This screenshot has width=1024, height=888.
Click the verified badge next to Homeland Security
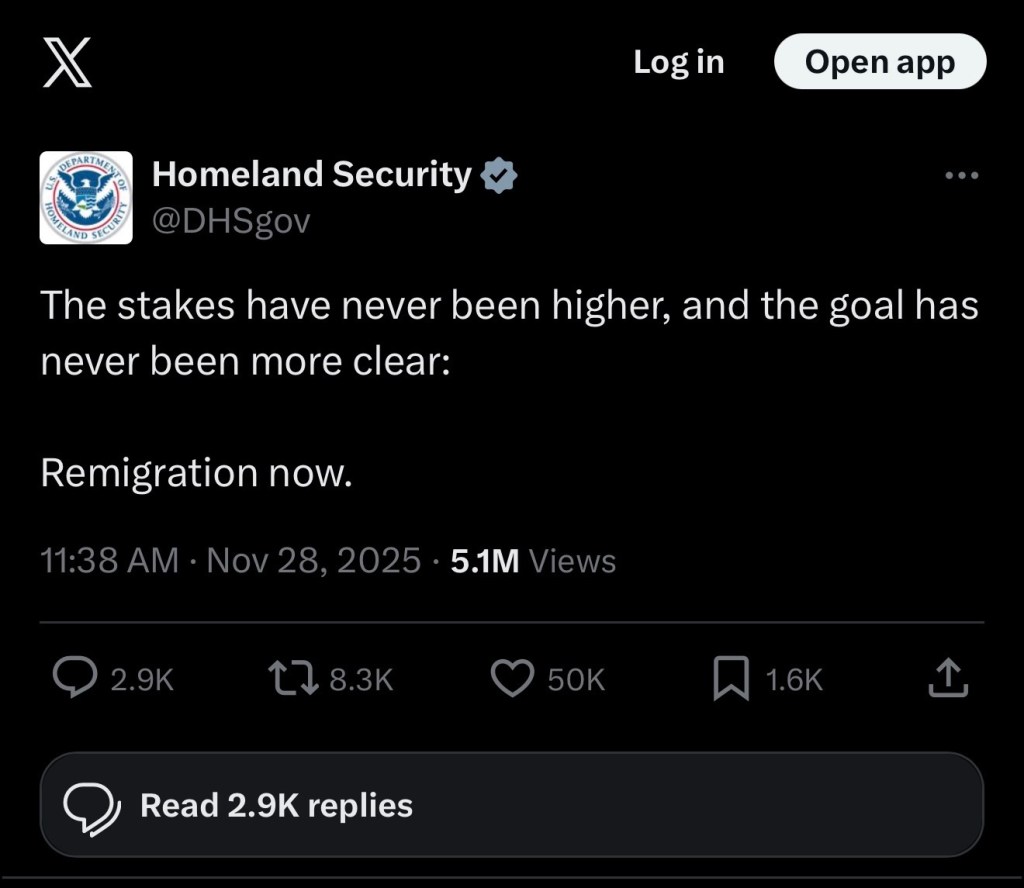[x=500, y=174]
